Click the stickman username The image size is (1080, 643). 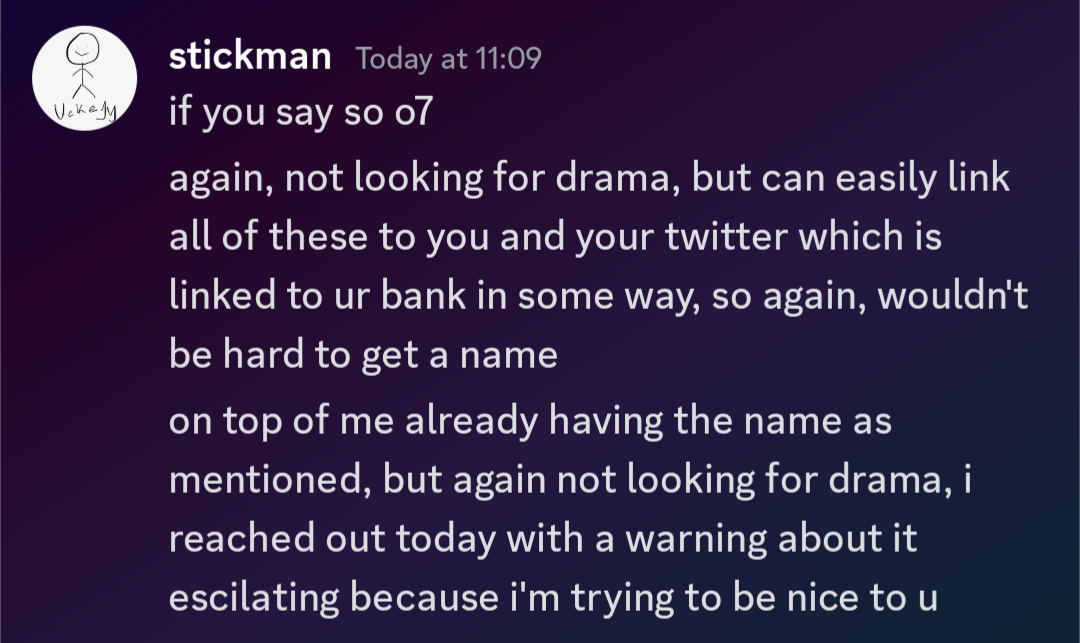(250, 57)
